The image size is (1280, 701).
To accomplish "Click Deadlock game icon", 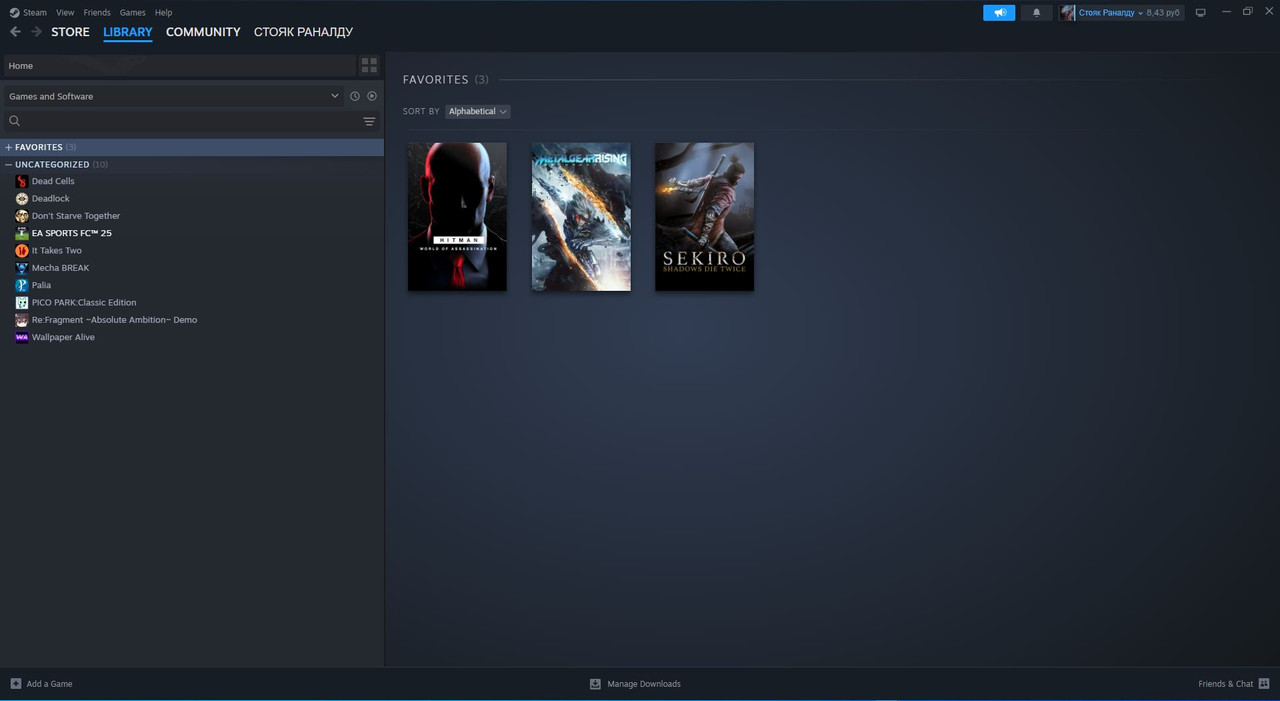I will click(x=22, y=199).
